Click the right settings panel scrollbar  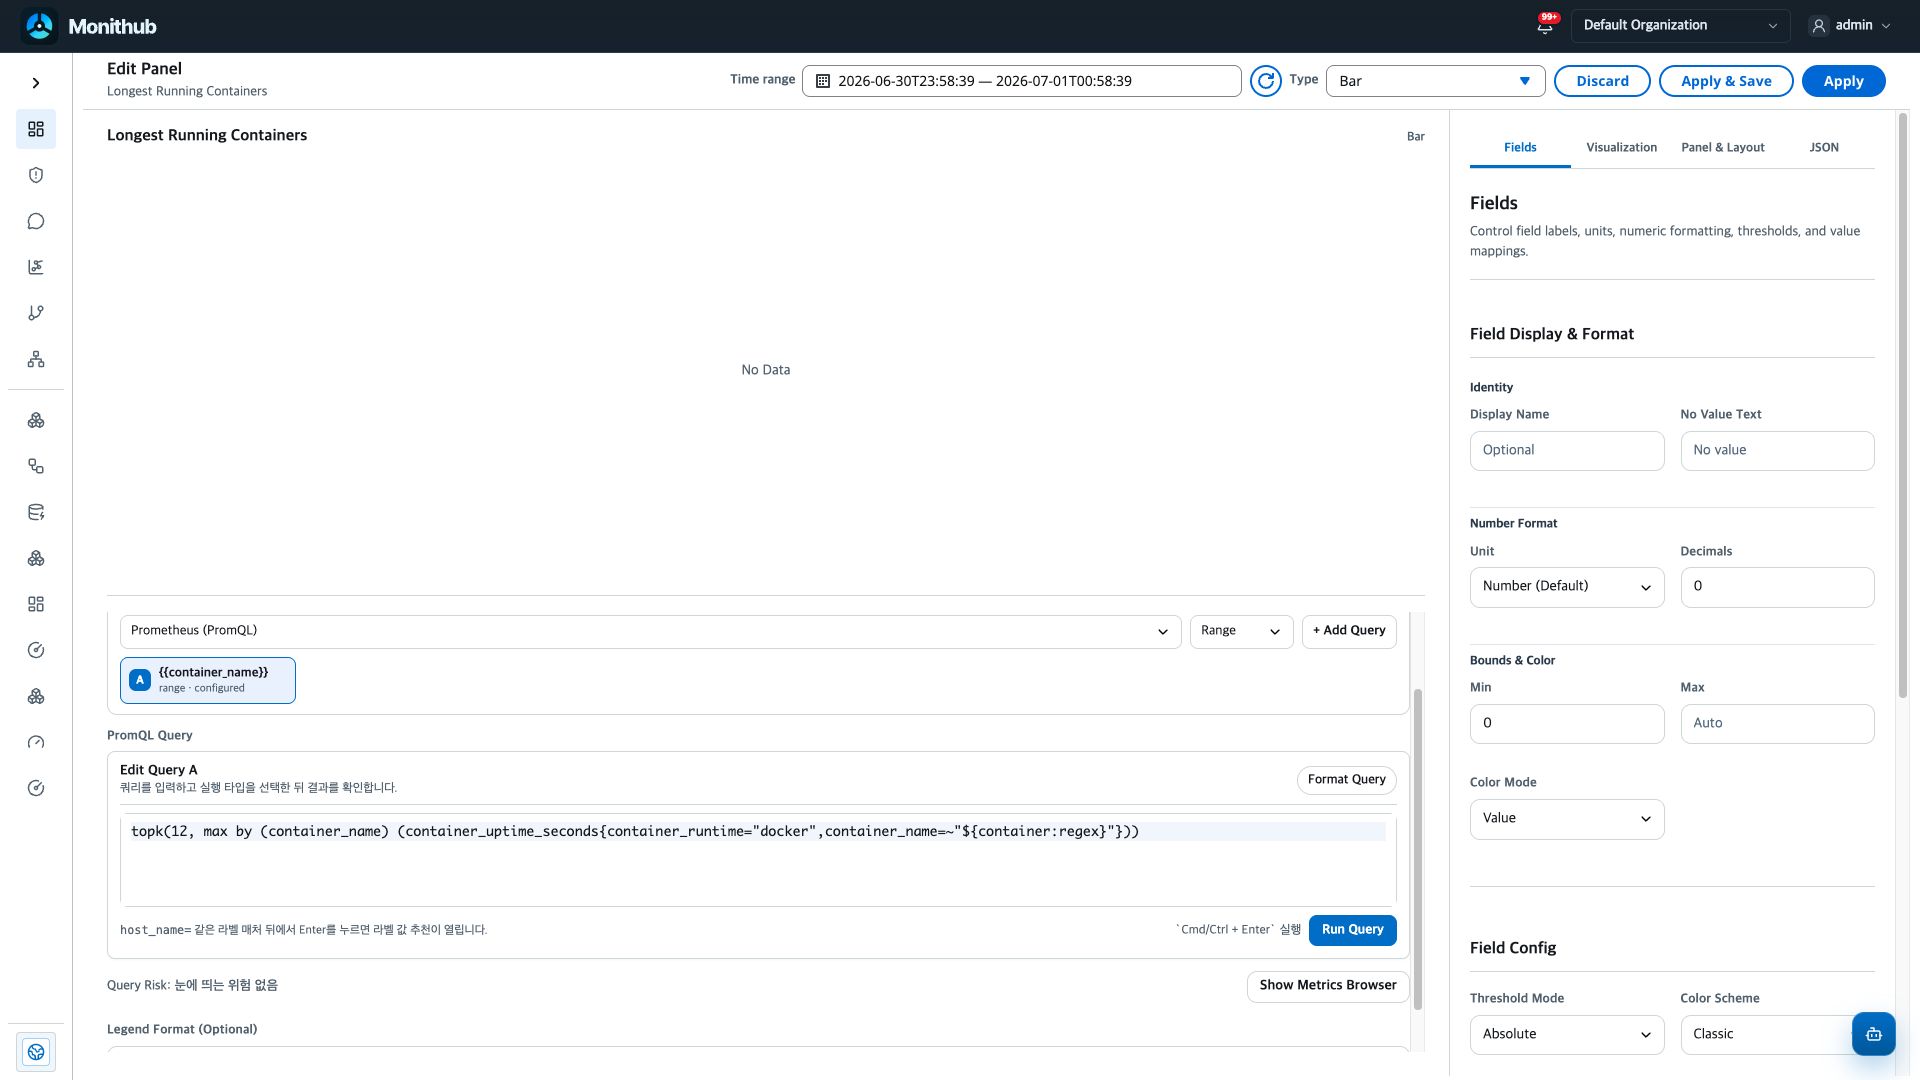(1902, 405)
